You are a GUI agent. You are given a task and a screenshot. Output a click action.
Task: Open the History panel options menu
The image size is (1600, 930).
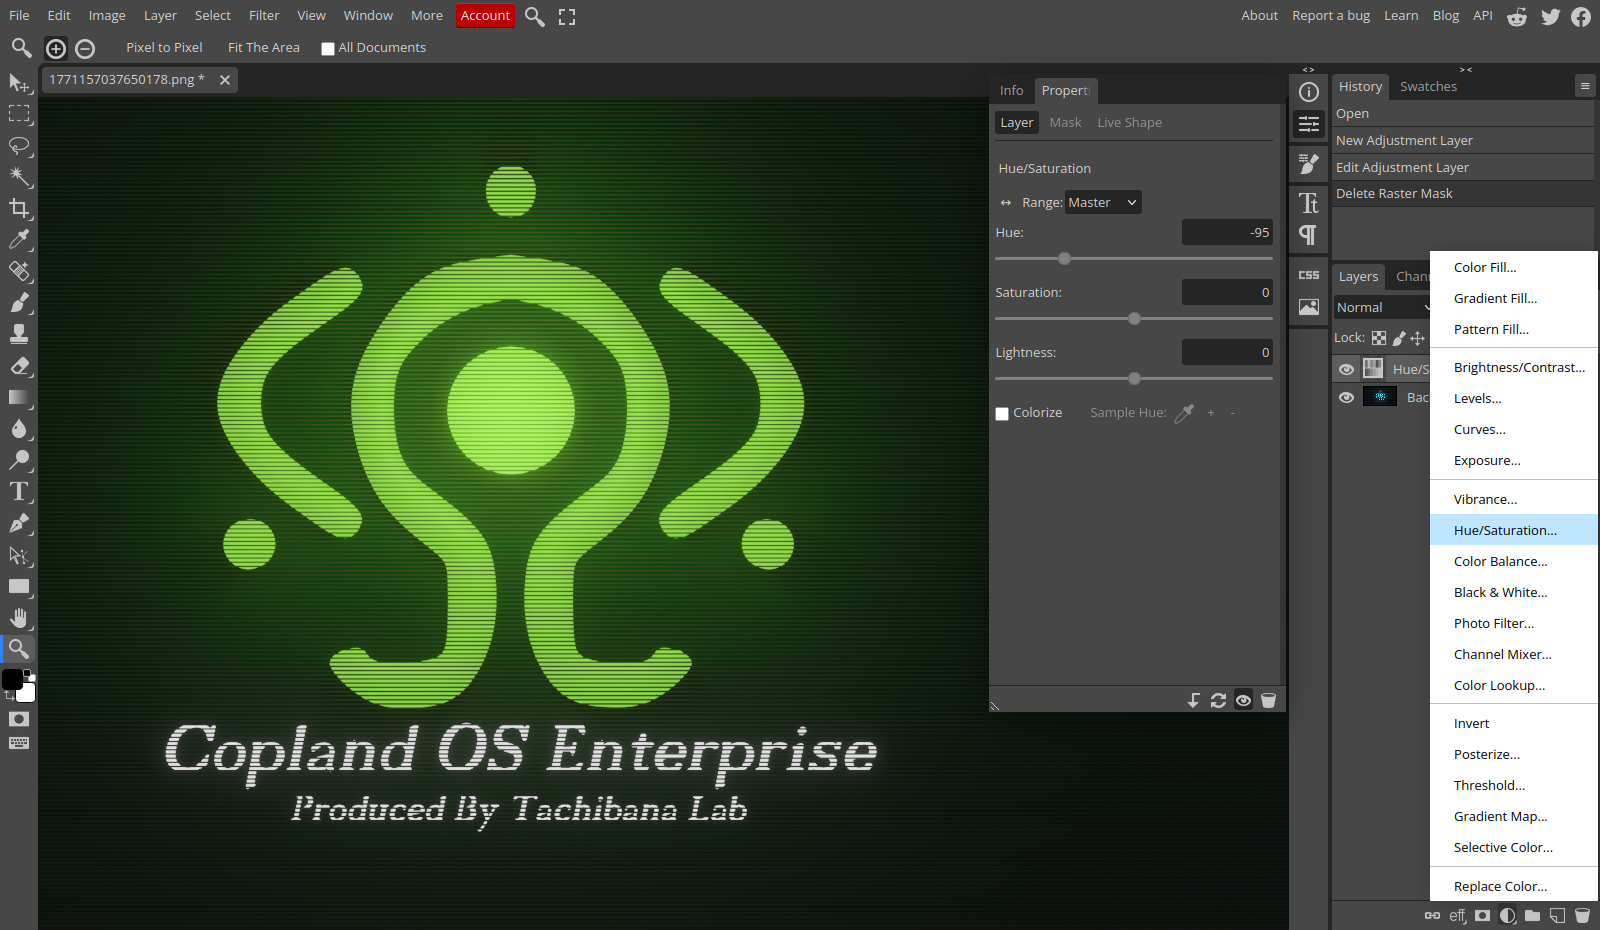coord(1585,86)
